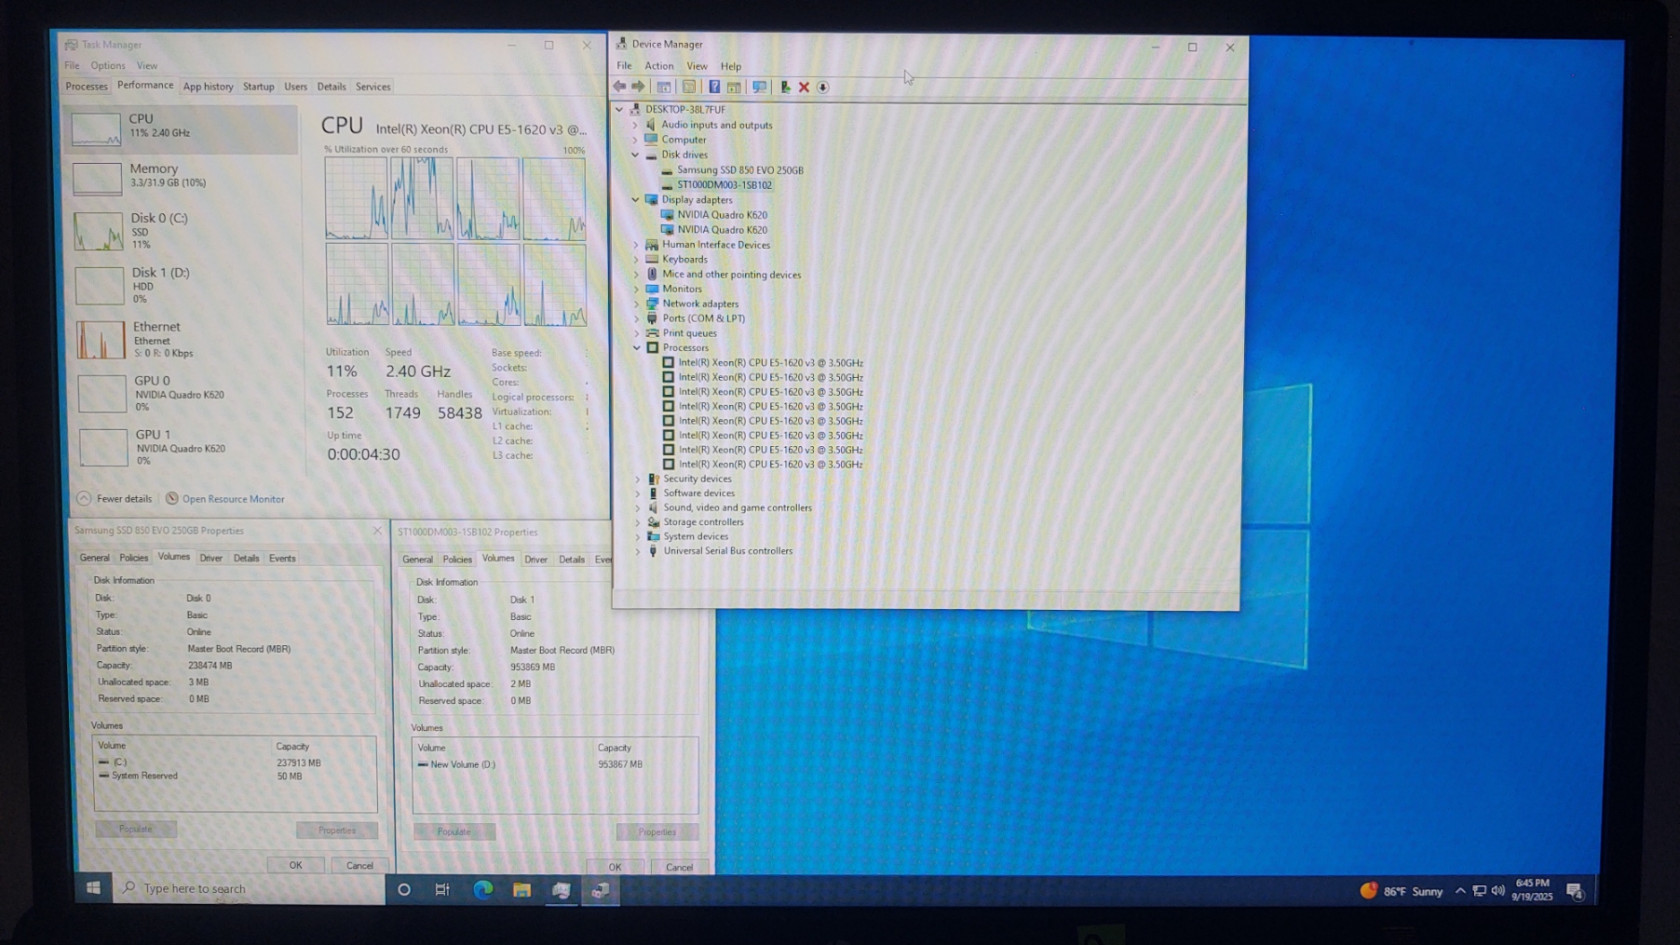The width and height of the screenshot is (1680, 945).
Task: Select the Samsung SSD 850 EVO 250GB device
Action: 739,170
